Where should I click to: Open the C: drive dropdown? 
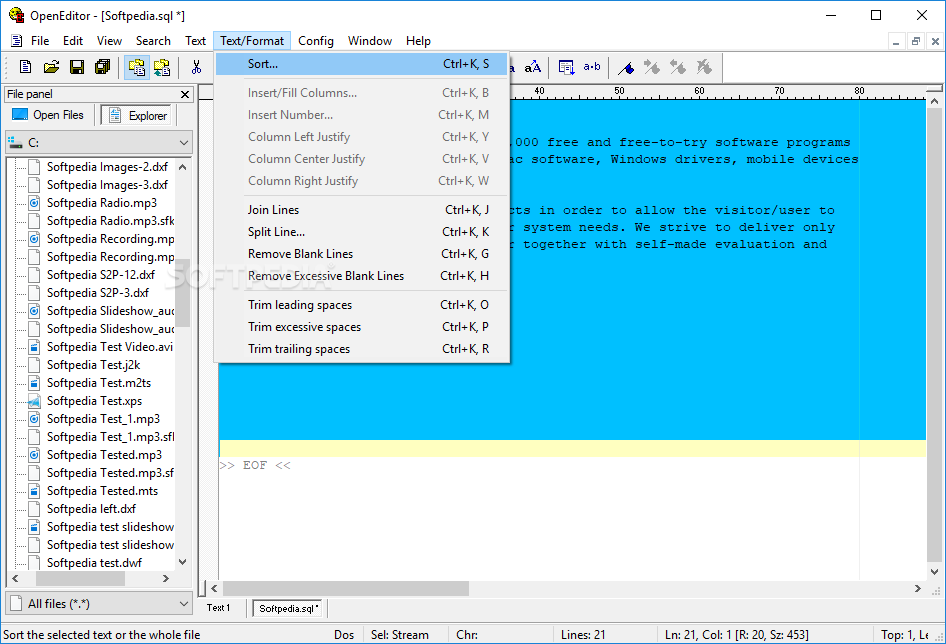click(x=98, y=143)
